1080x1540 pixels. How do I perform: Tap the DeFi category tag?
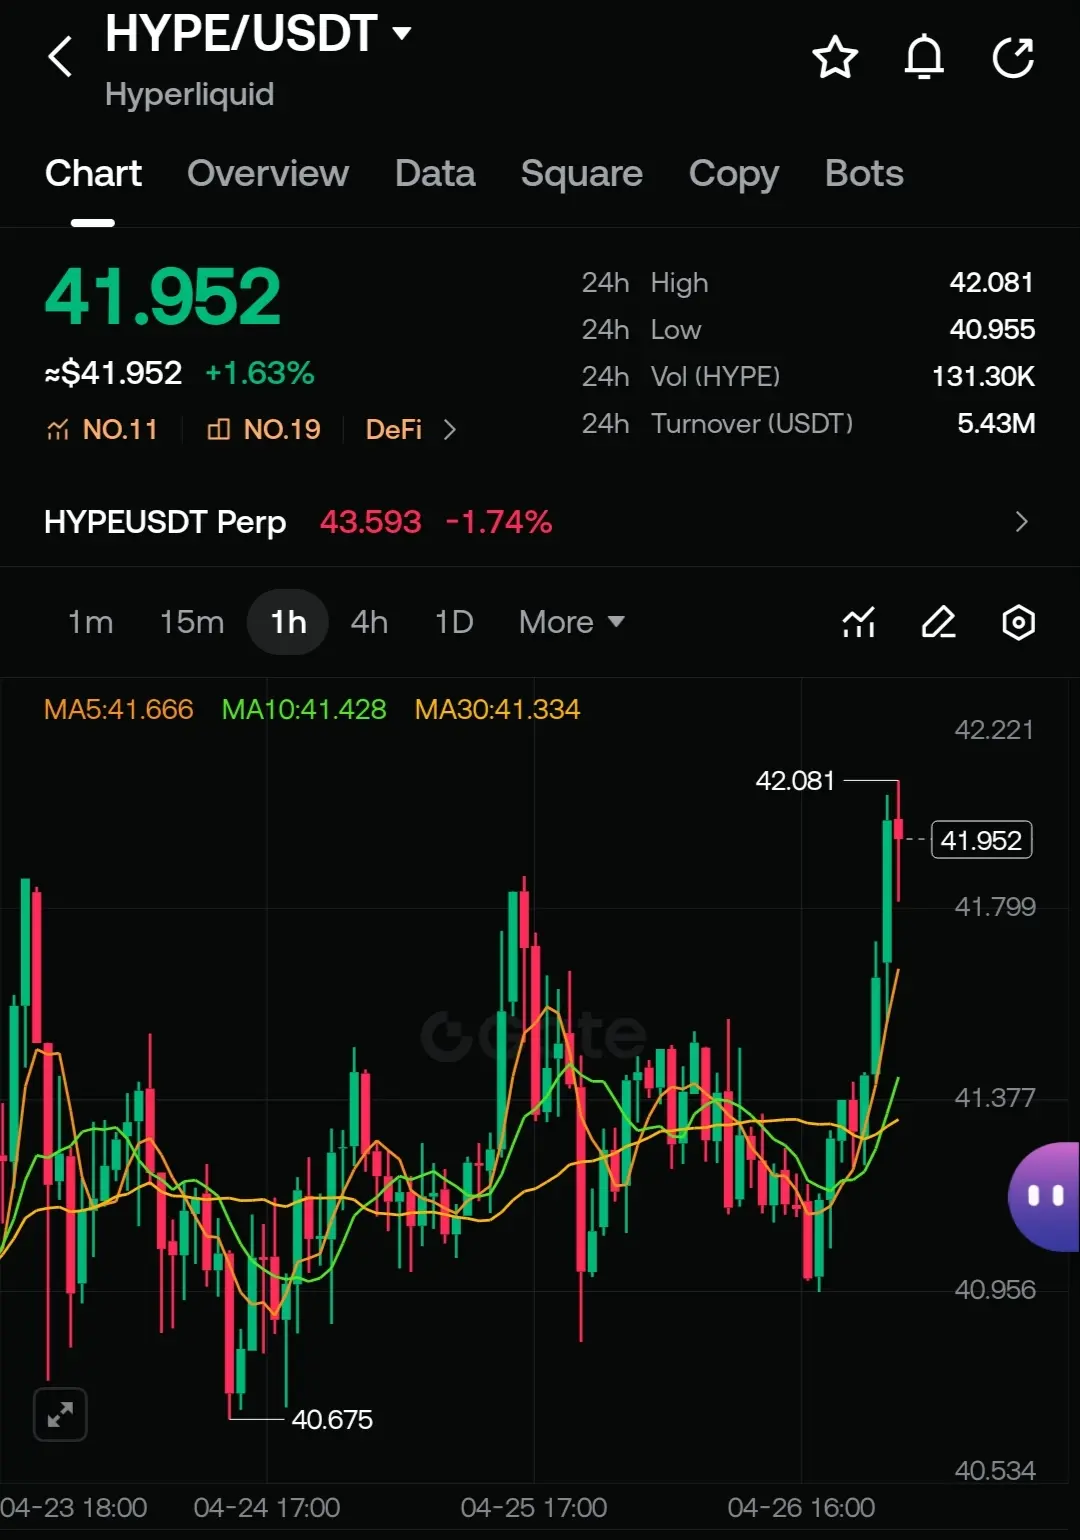(x=394, y=430)
